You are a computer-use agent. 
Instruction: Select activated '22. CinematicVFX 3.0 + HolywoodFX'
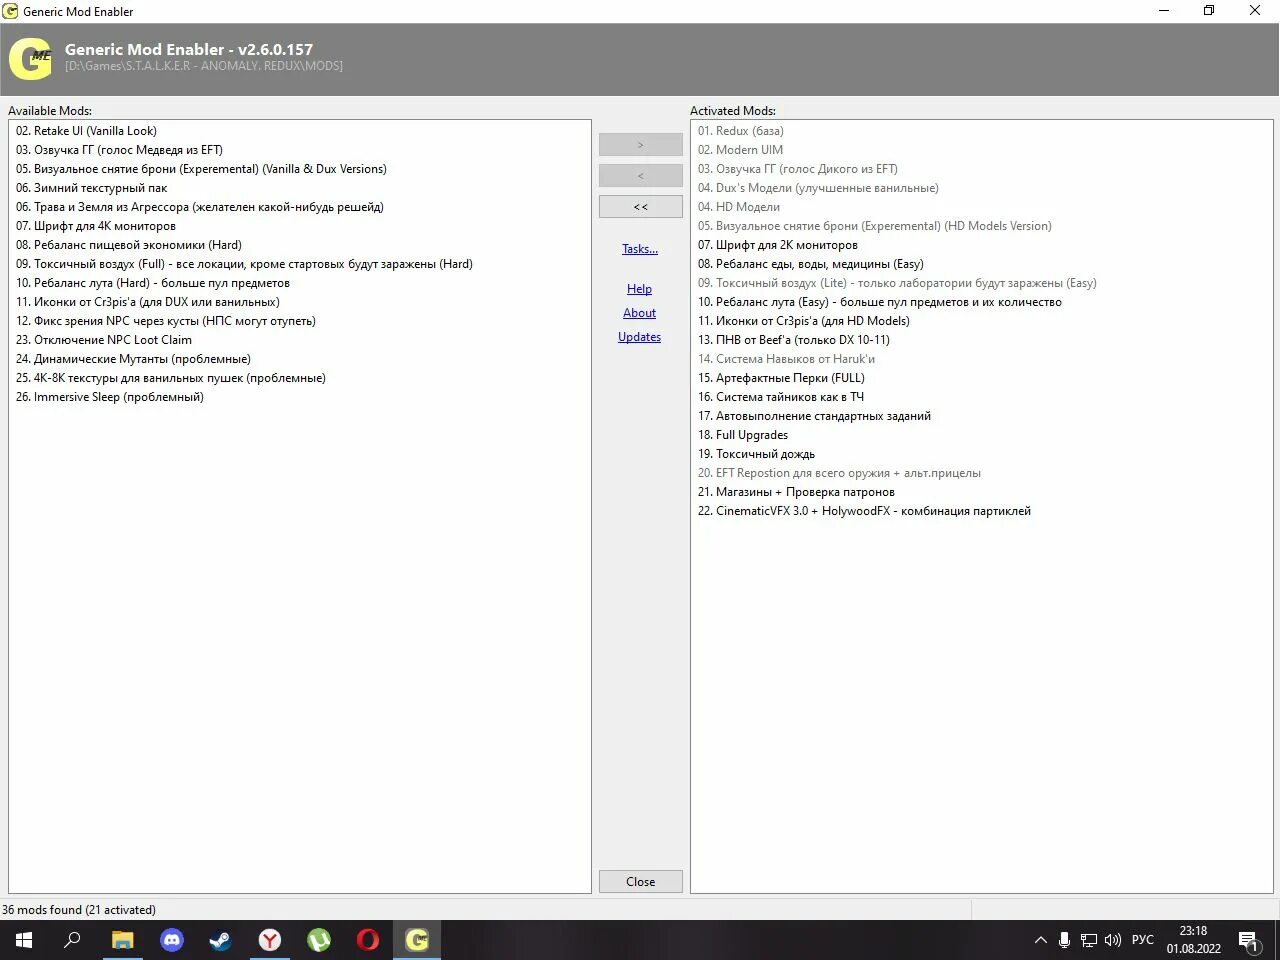pyautogui.click(x=864, y=511)
